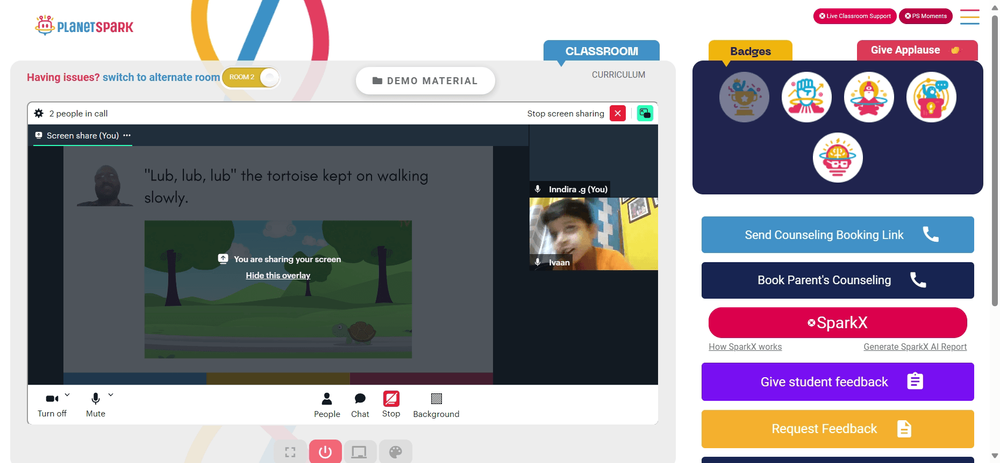Expand microphone options chevron
The image size is (1000, 463).
111,395
